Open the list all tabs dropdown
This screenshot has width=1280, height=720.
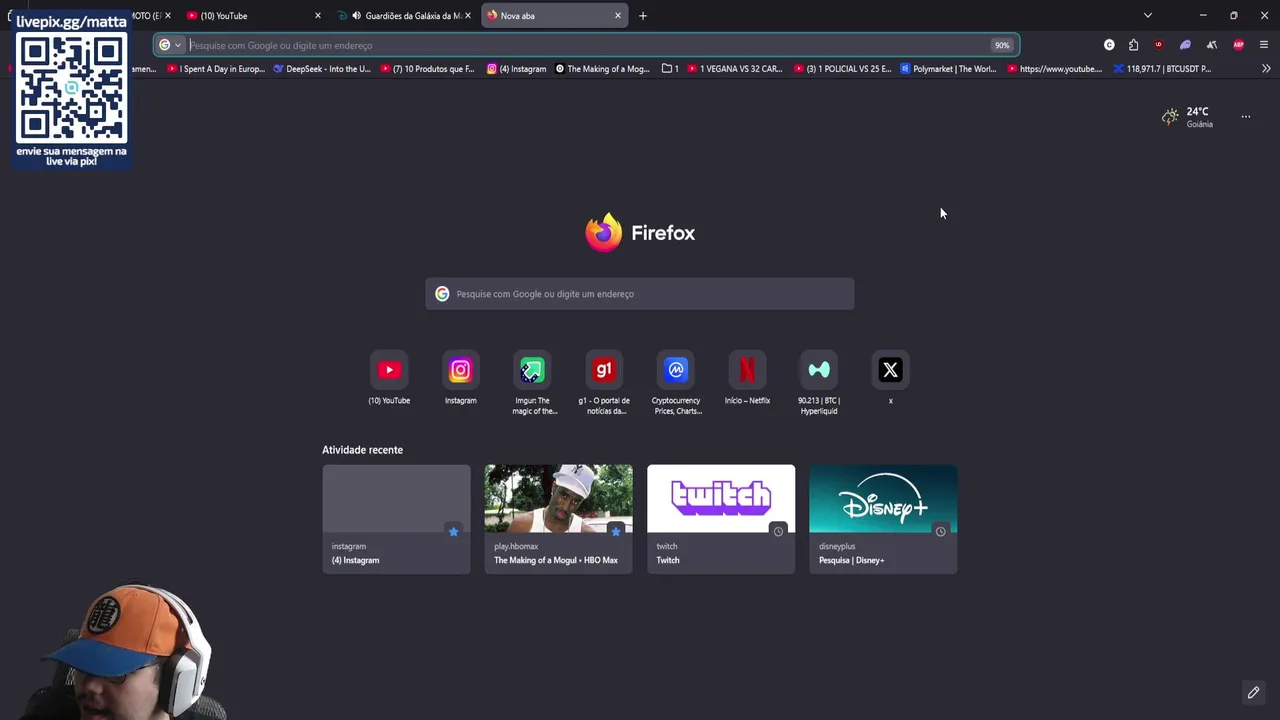[1148, 16]
